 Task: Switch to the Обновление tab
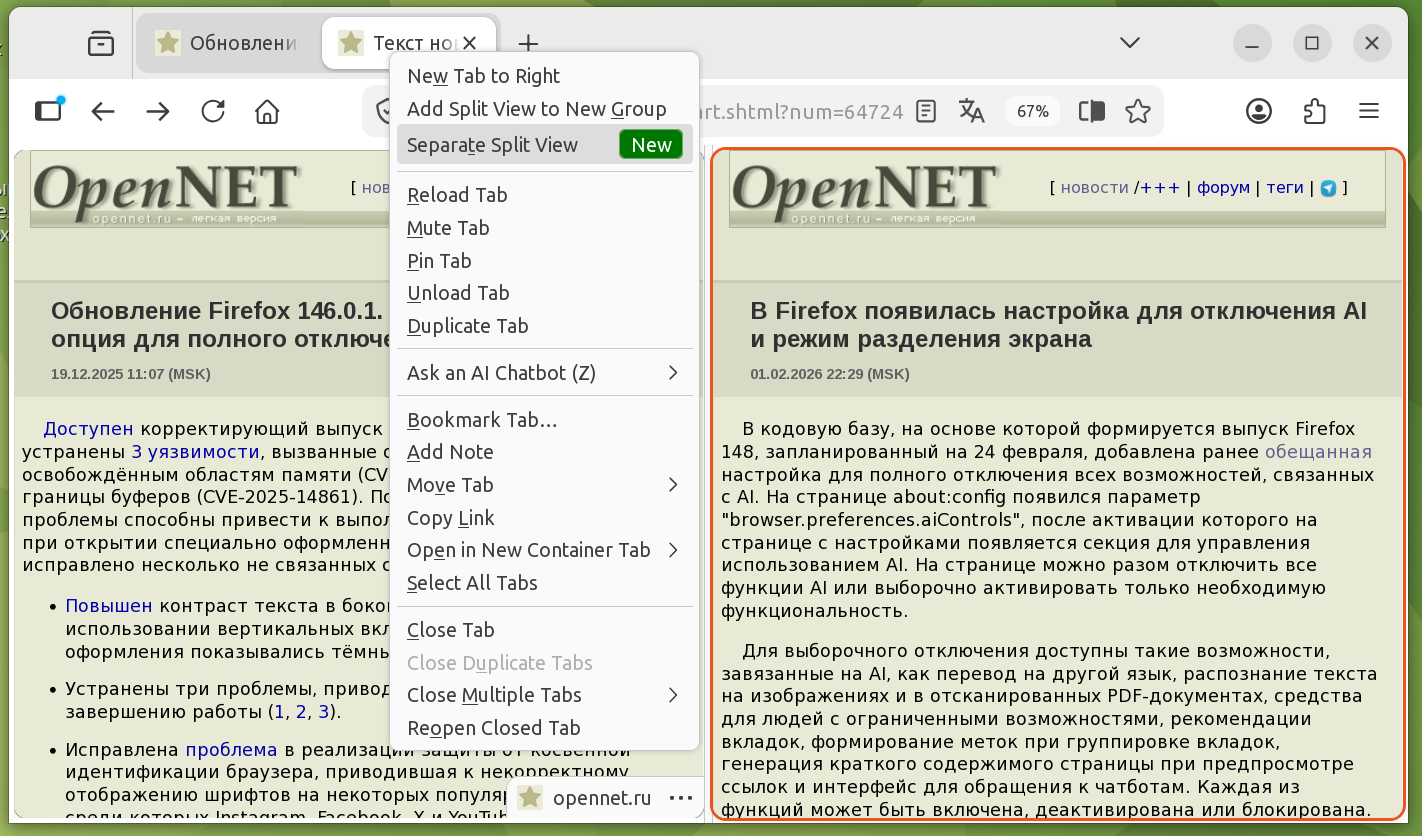[x=228, y=43]
